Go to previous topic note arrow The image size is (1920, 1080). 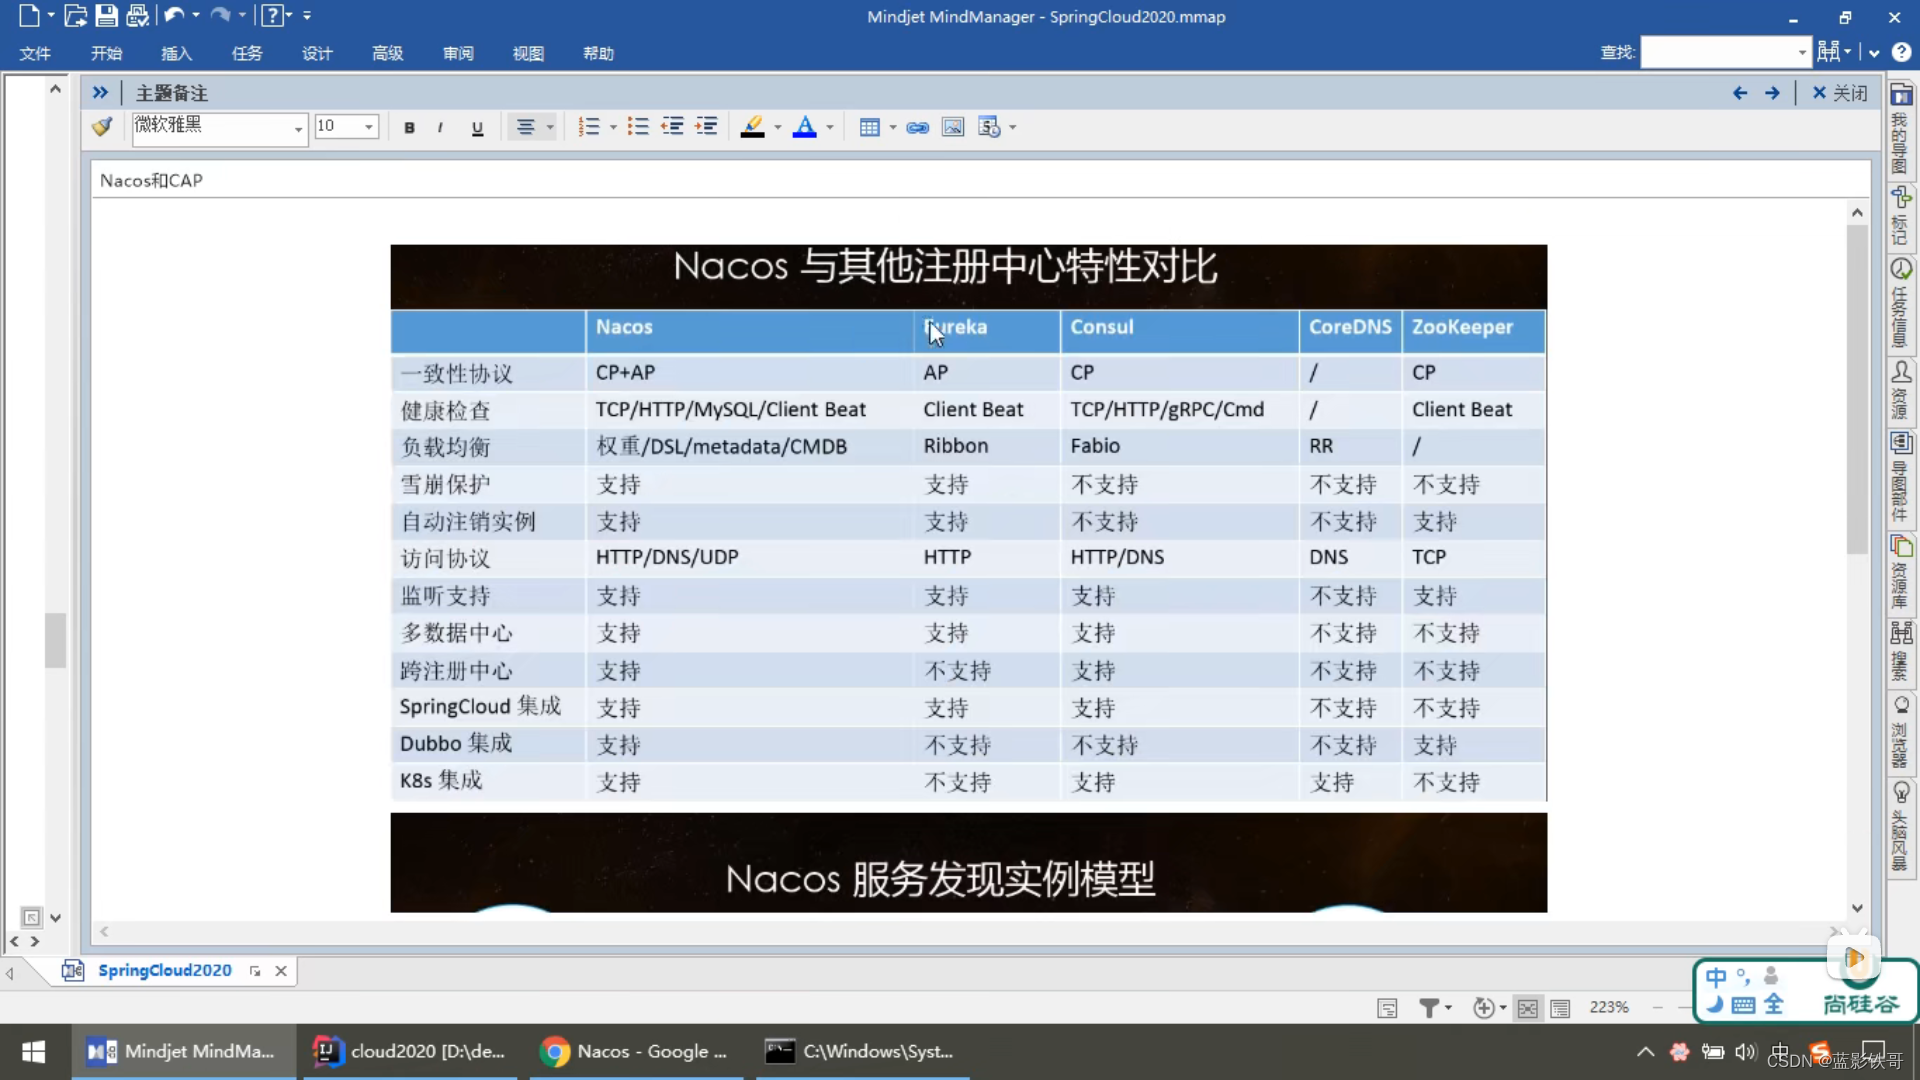click(1740, 93)
